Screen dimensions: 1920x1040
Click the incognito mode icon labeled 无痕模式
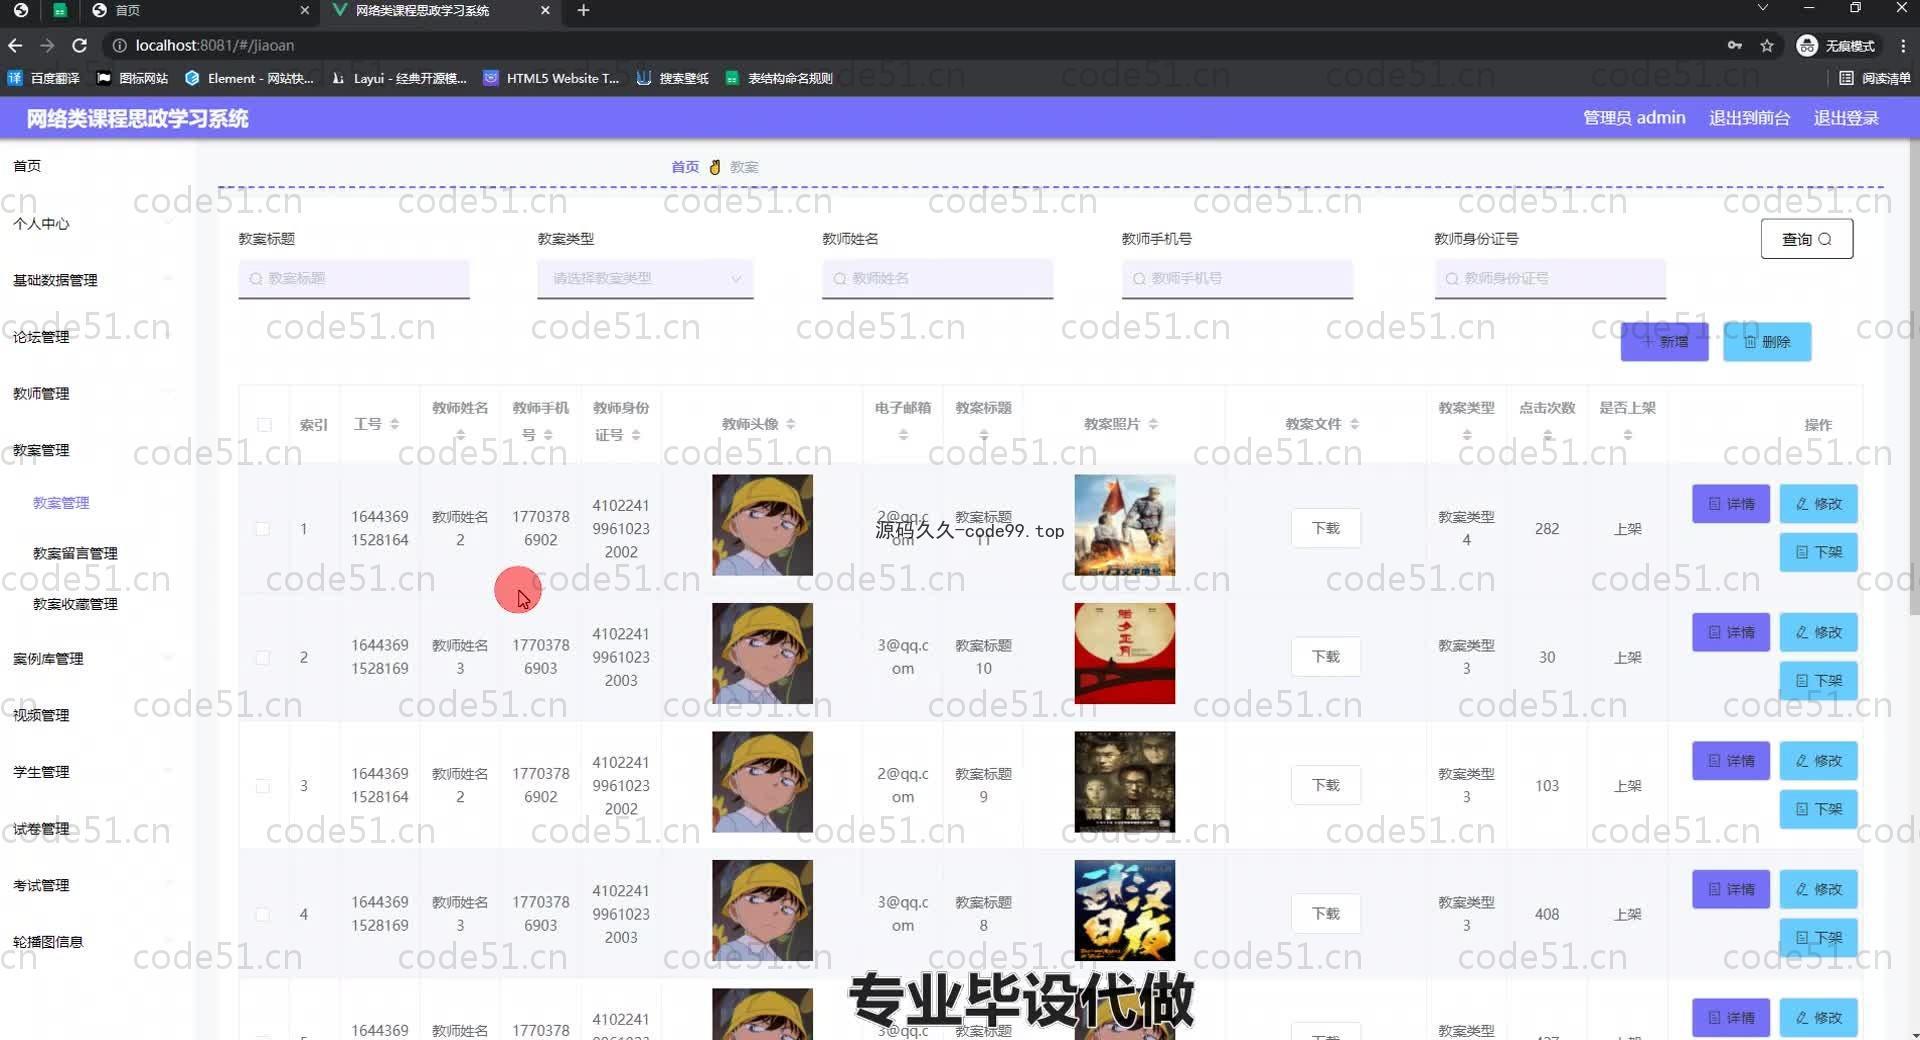(x=1836, y=45)
